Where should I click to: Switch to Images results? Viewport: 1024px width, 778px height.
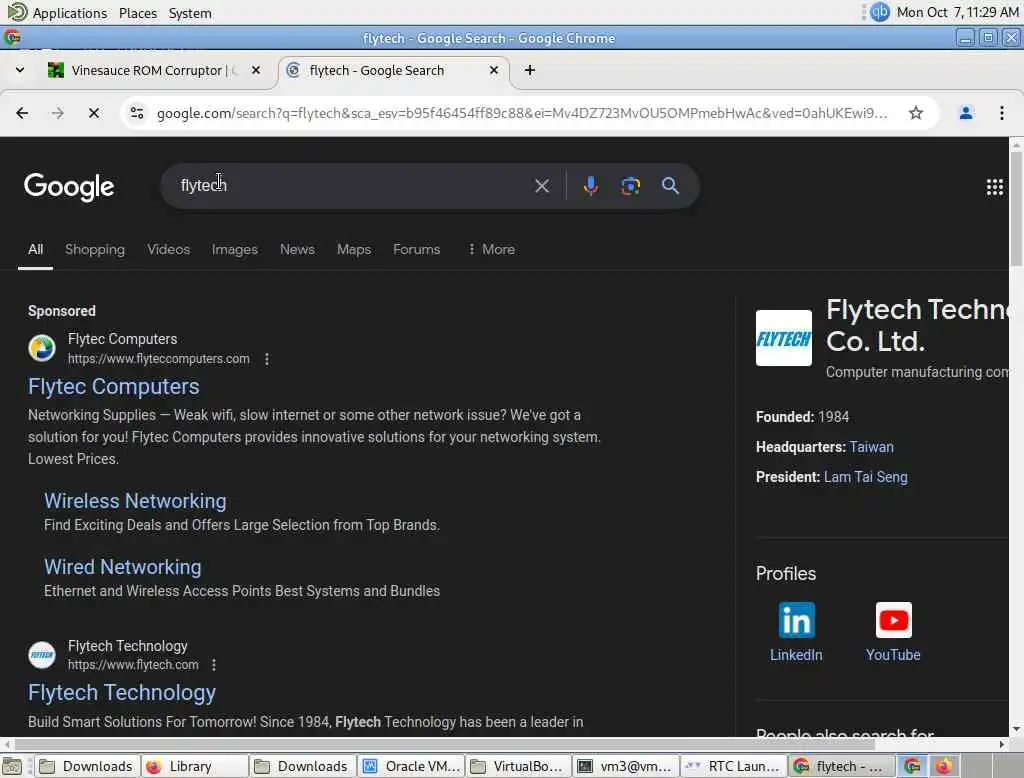point(234,250)
